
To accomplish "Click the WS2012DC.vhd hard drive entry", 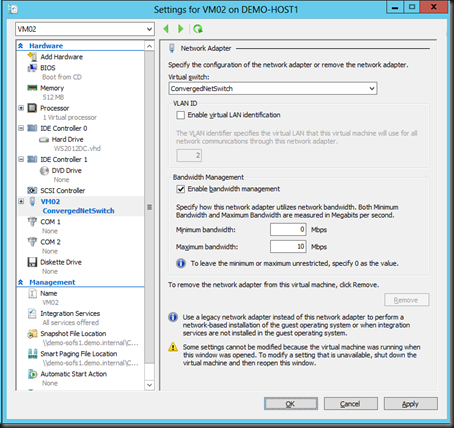I will (77, 149).
